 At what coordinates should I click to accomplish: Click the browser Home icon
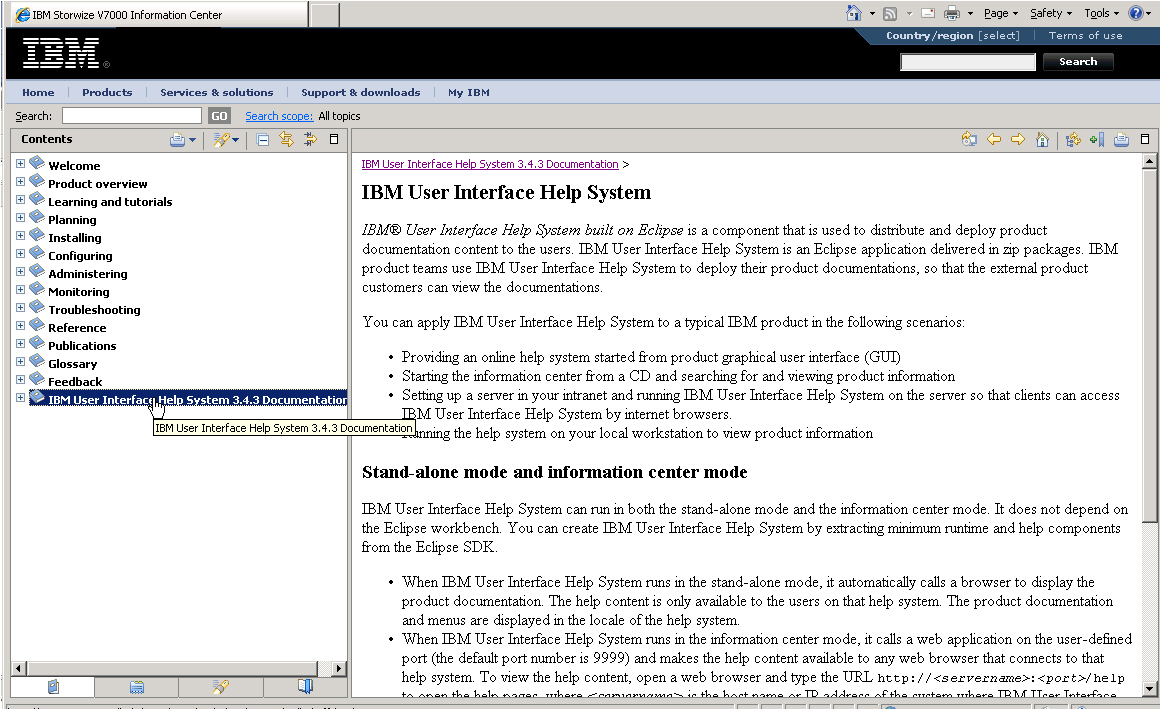pyautogui.click(x=854, y=13)
